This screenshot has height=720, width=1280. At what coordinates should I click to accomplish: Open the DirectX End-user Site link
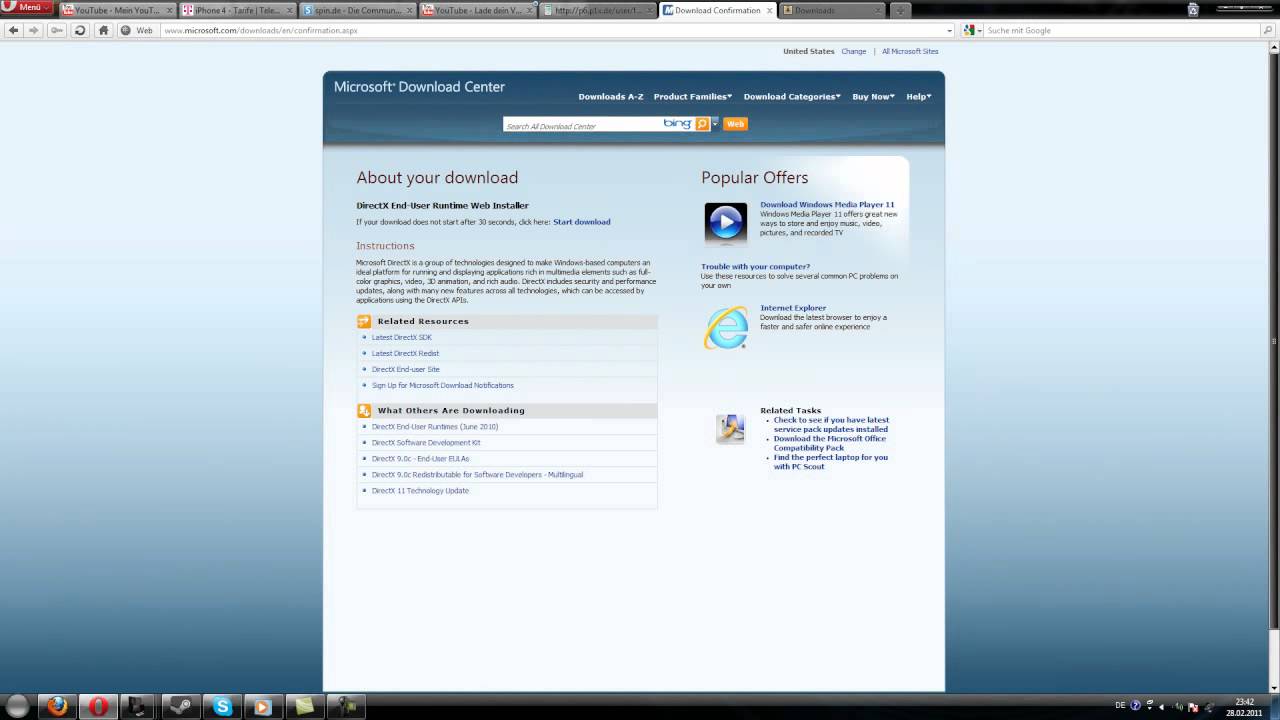point(406,370)
